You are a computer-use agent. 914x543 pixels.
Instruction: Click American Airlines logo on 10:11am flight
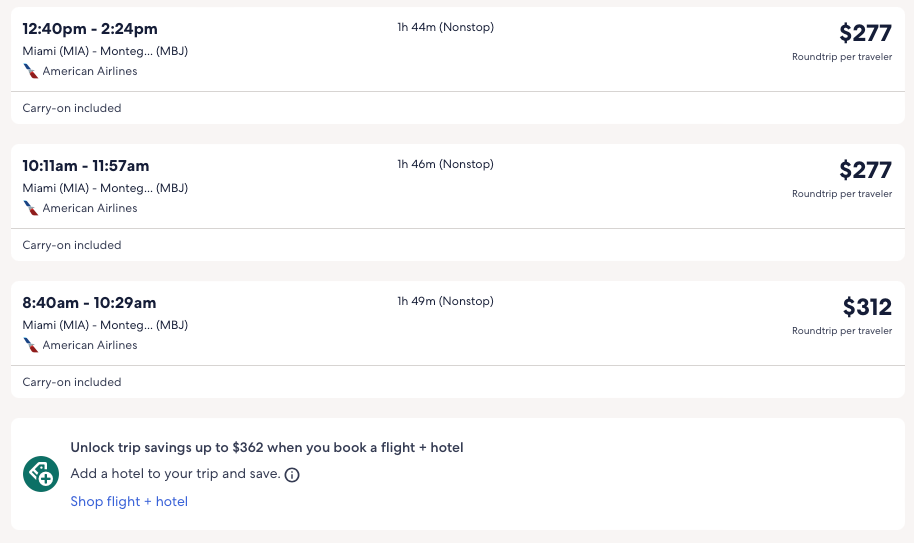click(31, 209)
